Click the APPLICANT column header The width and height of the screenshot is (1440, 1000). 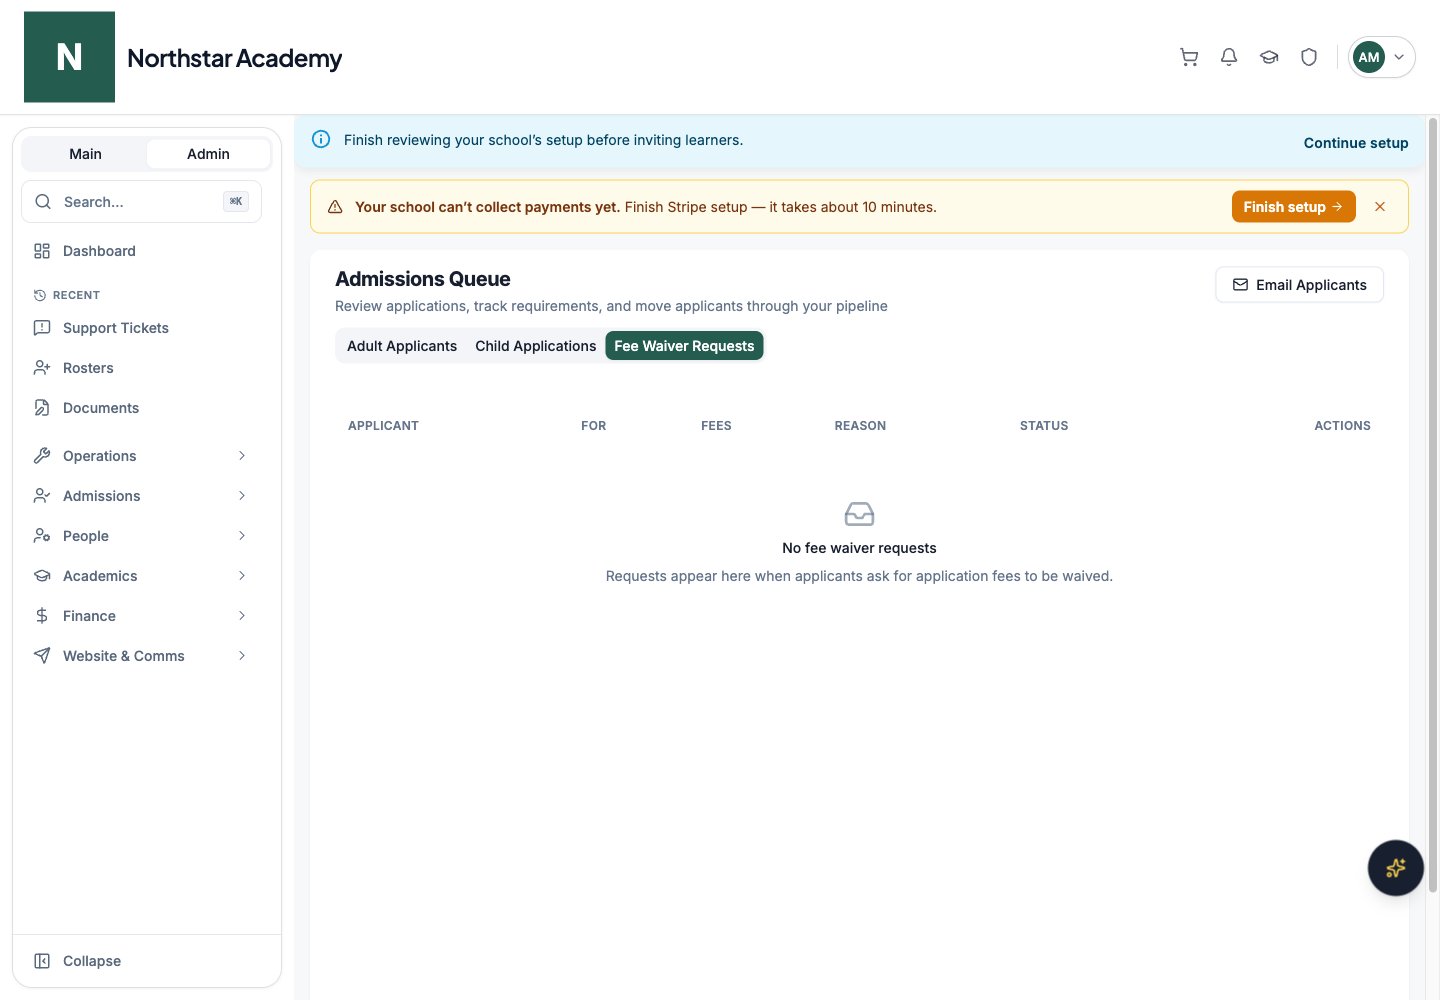click(383, 426)
